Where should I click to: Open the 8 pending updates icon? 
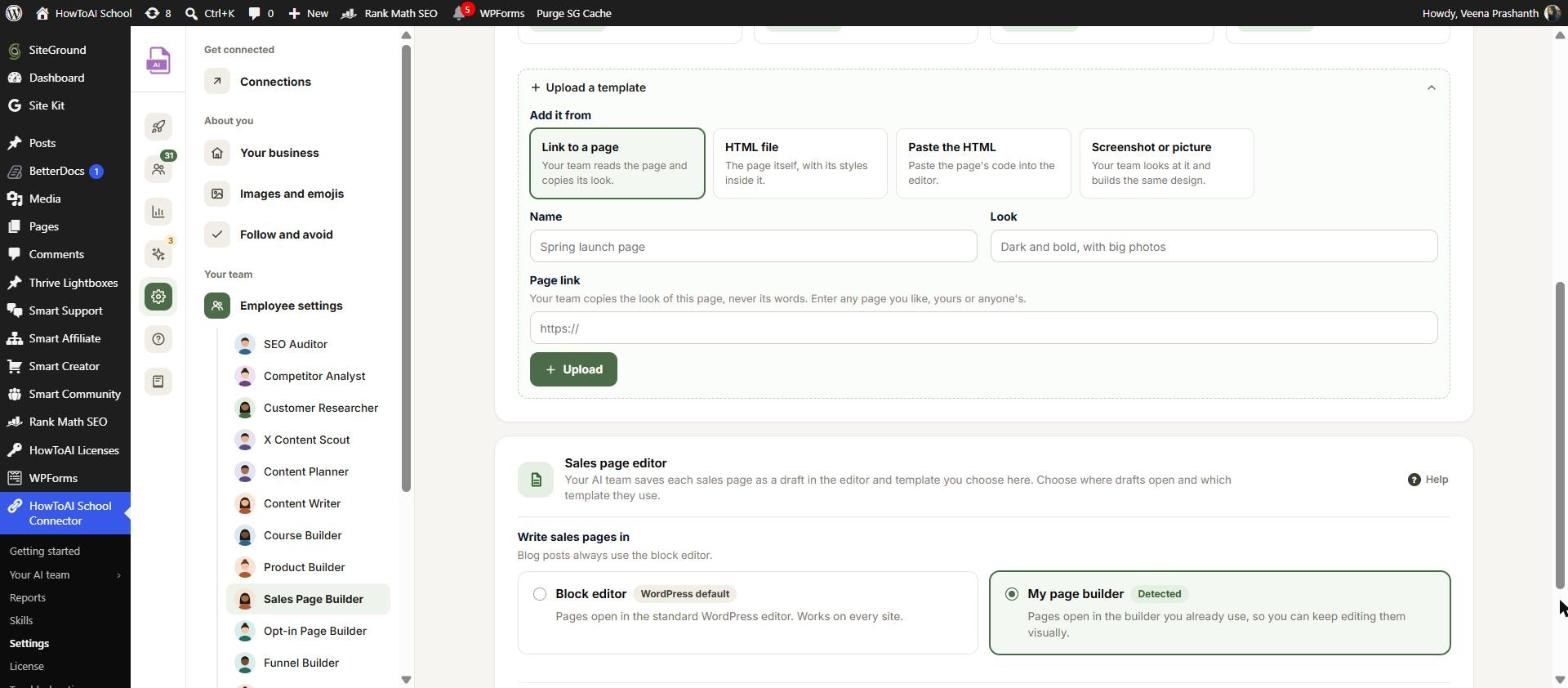(x=157, y=13)
